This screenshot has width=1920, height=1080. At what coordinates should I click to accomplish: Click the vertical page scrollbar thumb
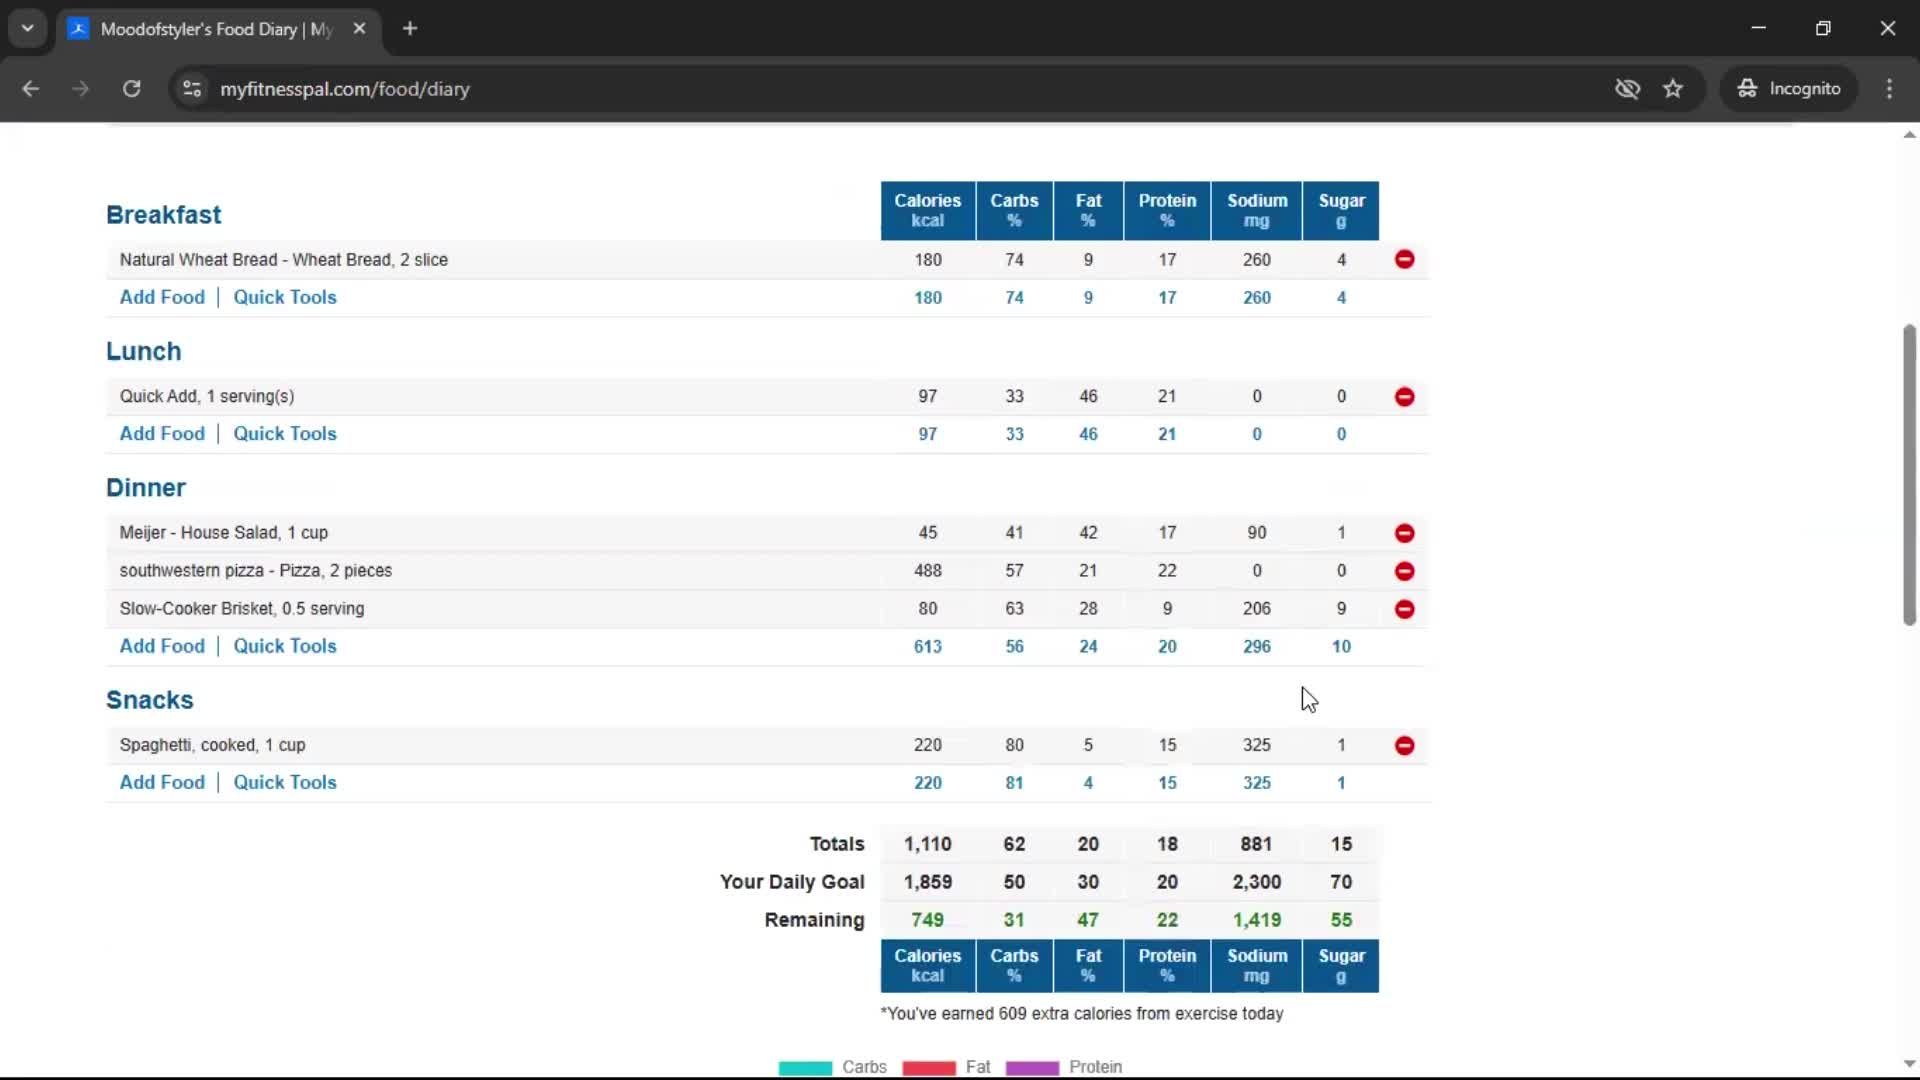point(1909,475)
